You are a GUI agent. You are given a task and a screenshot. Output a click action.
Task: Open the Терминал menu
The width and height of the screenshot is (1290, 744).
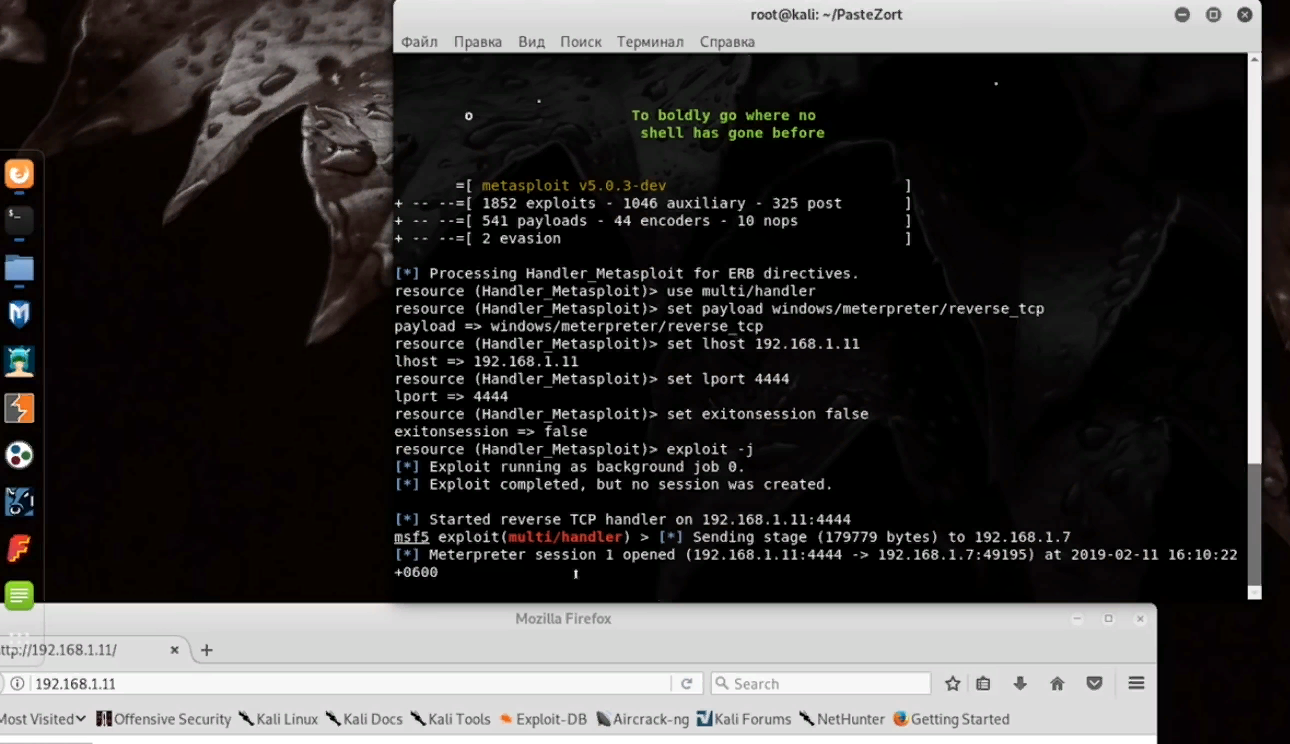click(x=650, y=42)
